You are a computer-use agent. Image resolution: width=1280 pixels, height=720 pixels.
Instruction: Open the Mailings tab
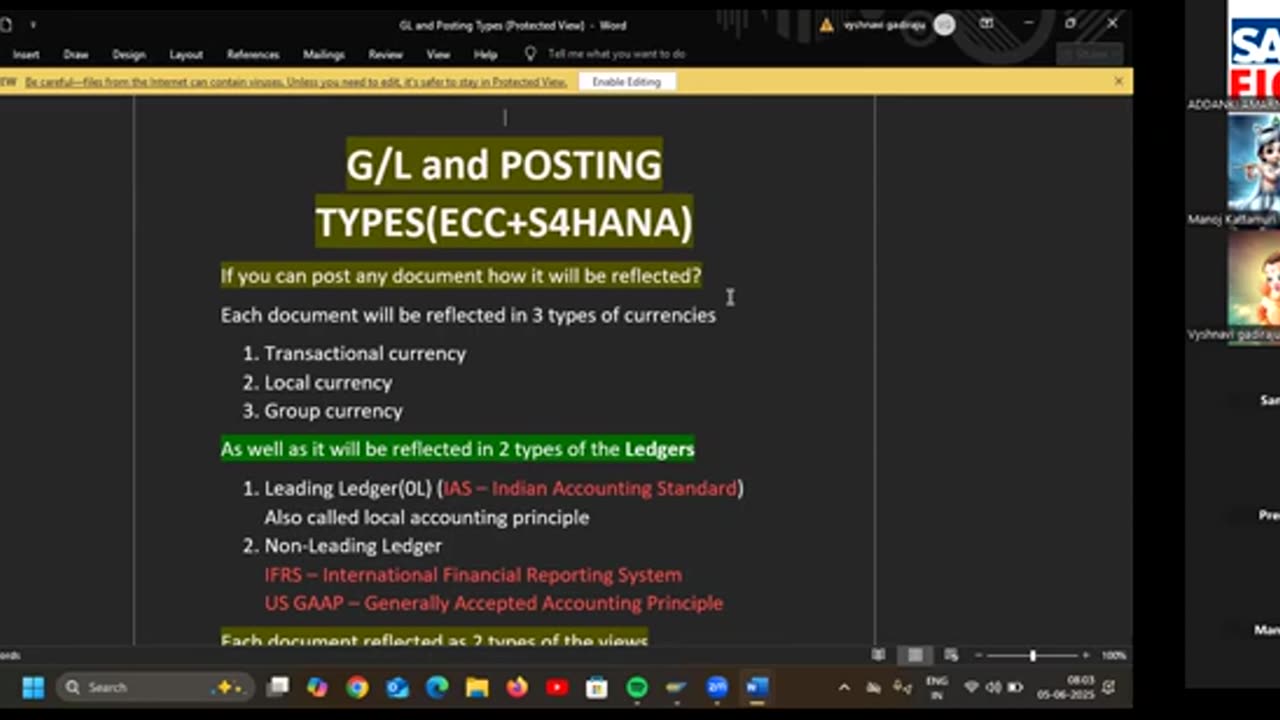pyautogui.click(x=324, y=54)
